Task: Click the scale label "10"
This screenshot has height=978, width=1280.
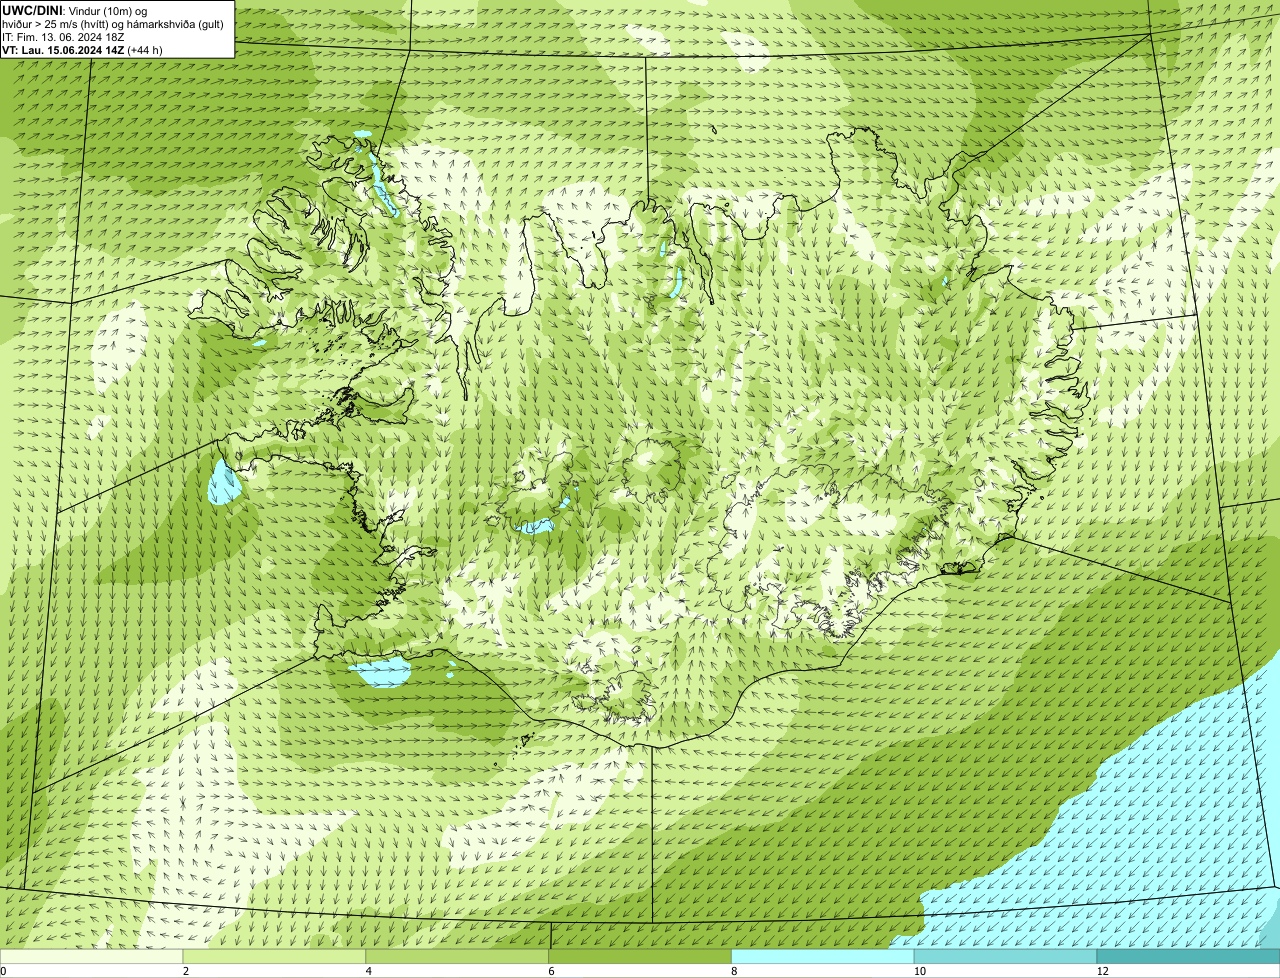Action: [919, 971]
